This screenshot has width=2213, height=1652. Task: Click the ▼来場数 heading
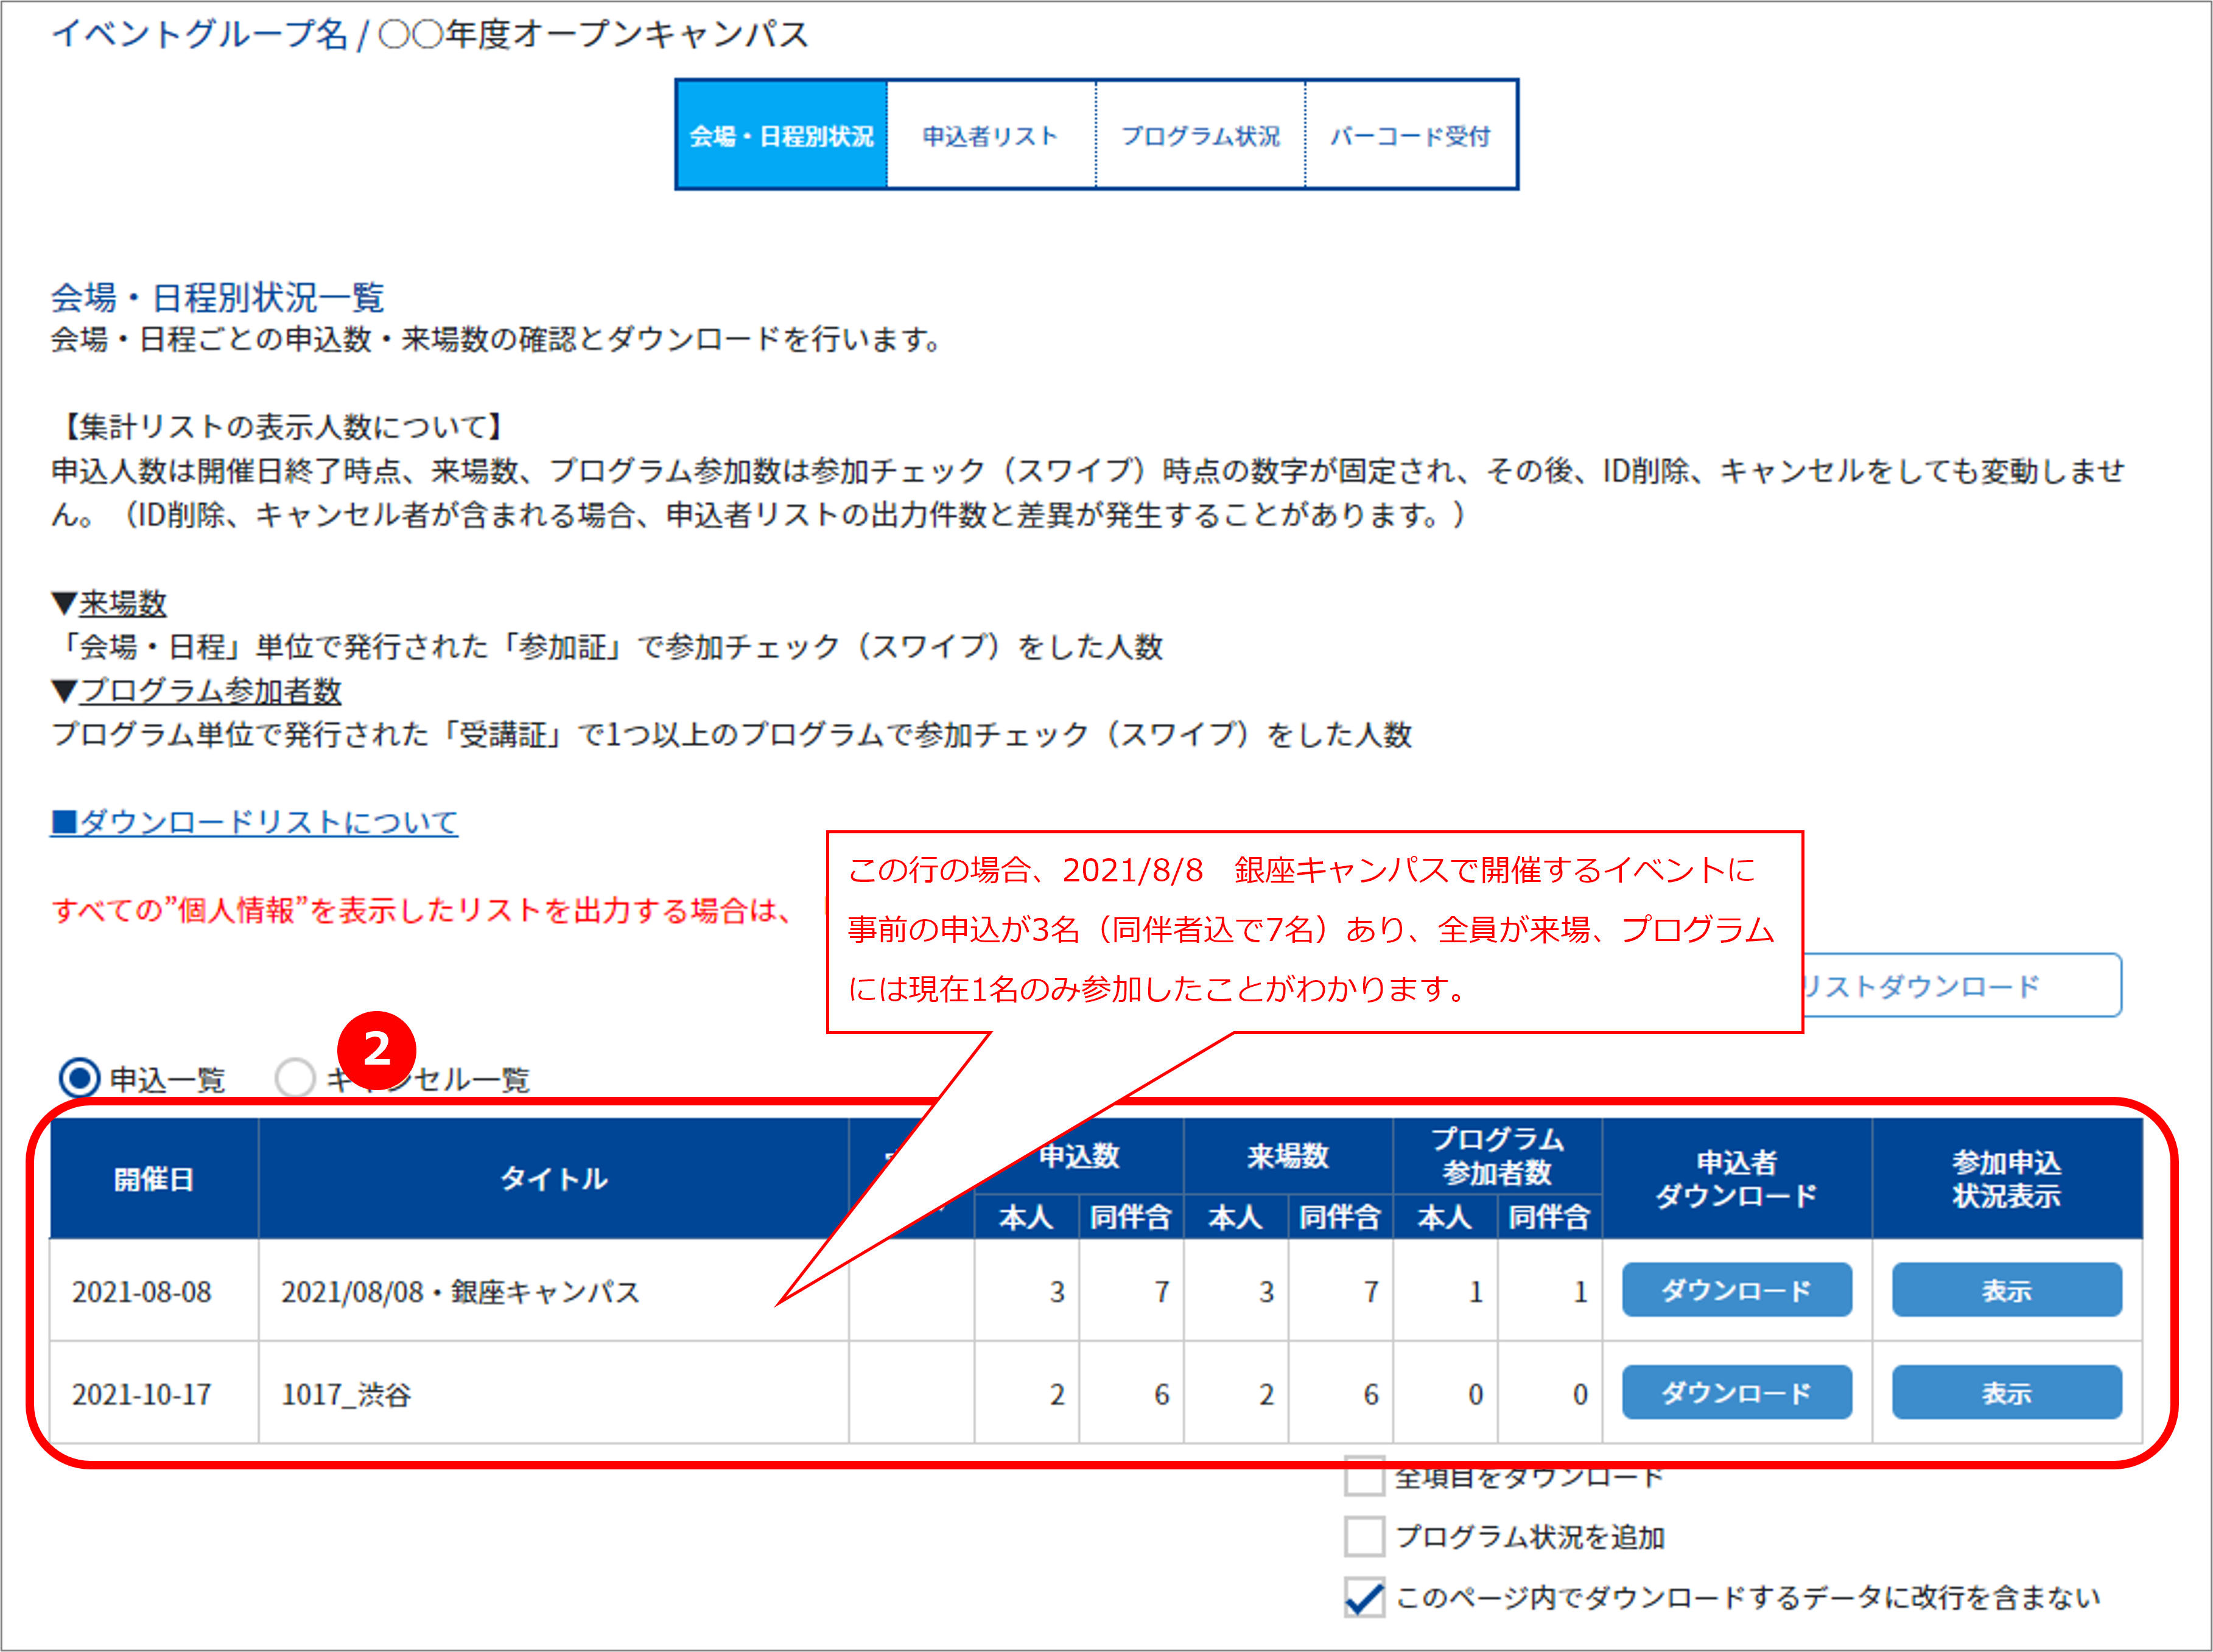109,603
